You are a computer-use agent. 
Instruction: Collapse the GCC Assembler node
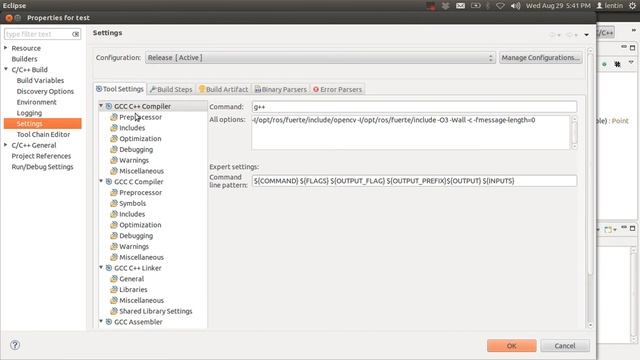[x=101, y=322]
